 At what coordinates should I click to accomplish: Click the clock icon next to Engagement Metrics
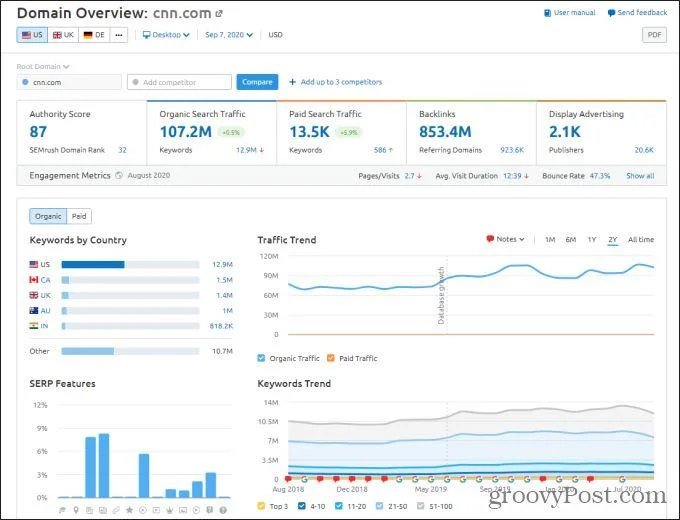[x=119, y=175]
